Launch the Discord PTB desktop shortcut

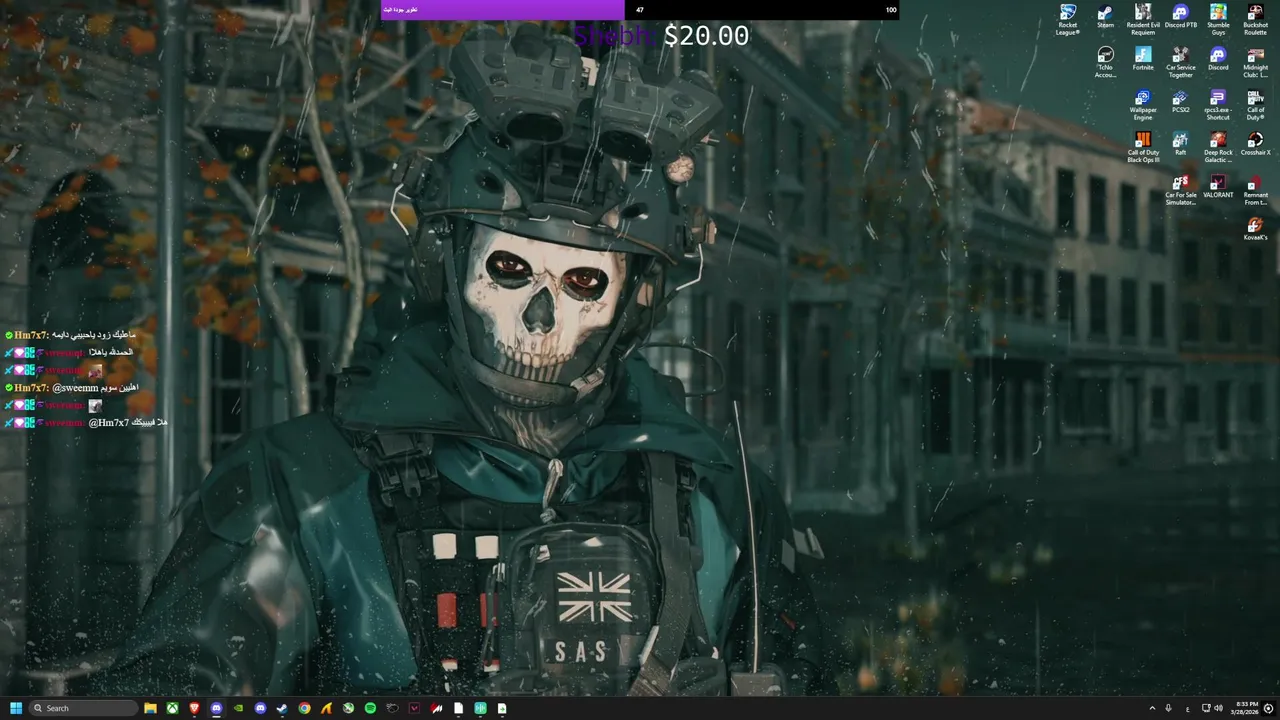pyautogui.click(x=1181, y=17)
